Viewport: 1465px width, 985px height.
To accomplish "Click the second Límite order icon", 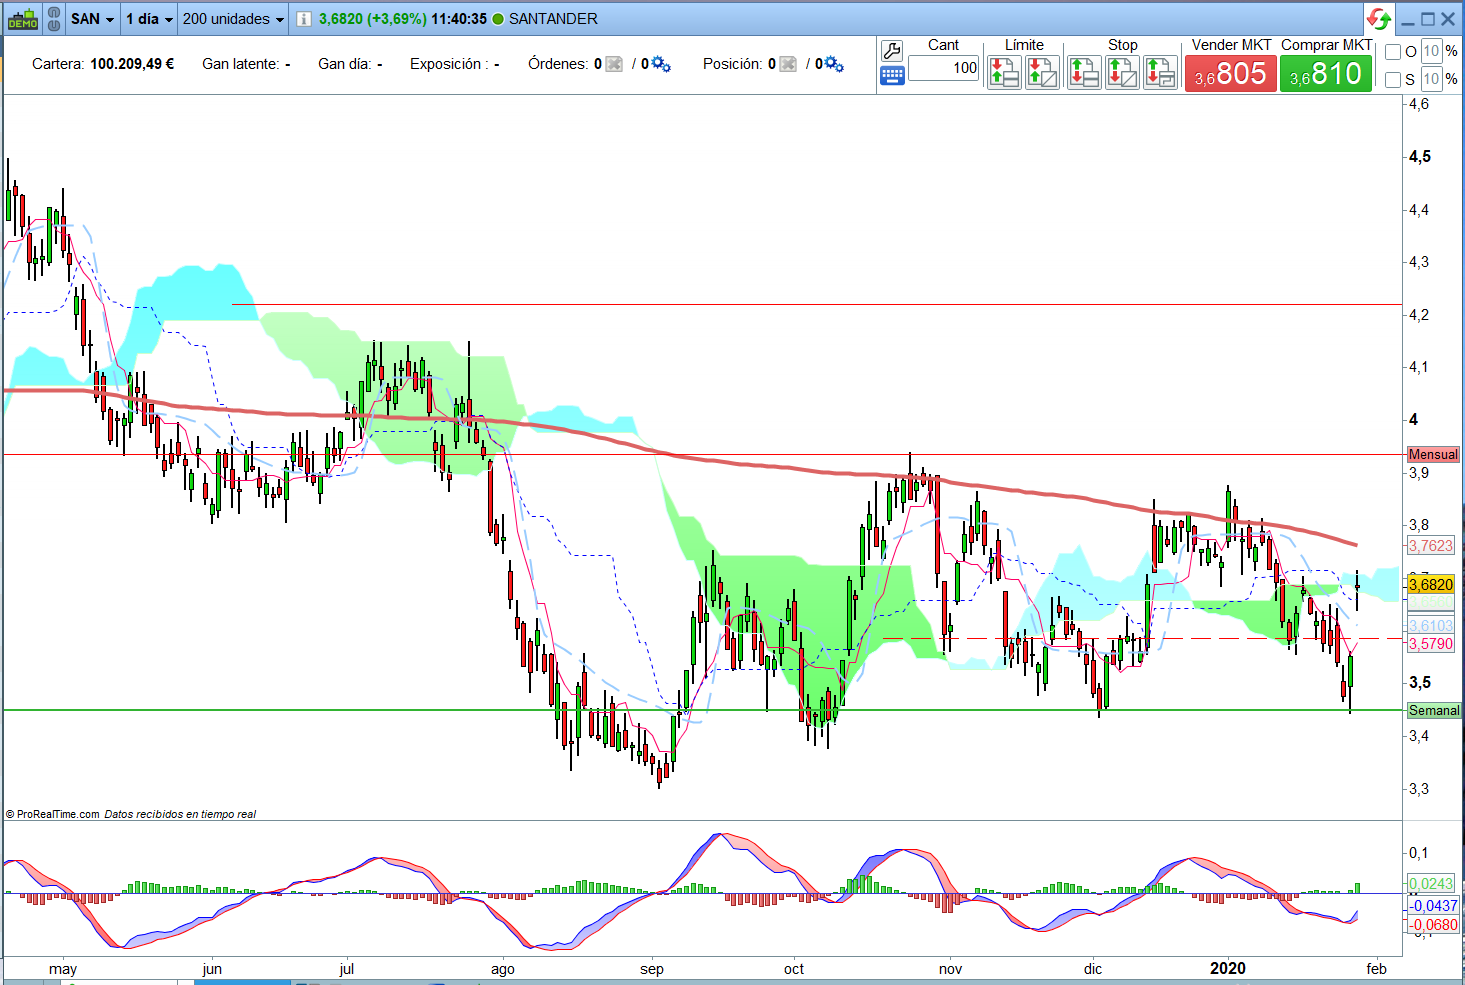I will pyautogui.click(x=1042, y=73).
